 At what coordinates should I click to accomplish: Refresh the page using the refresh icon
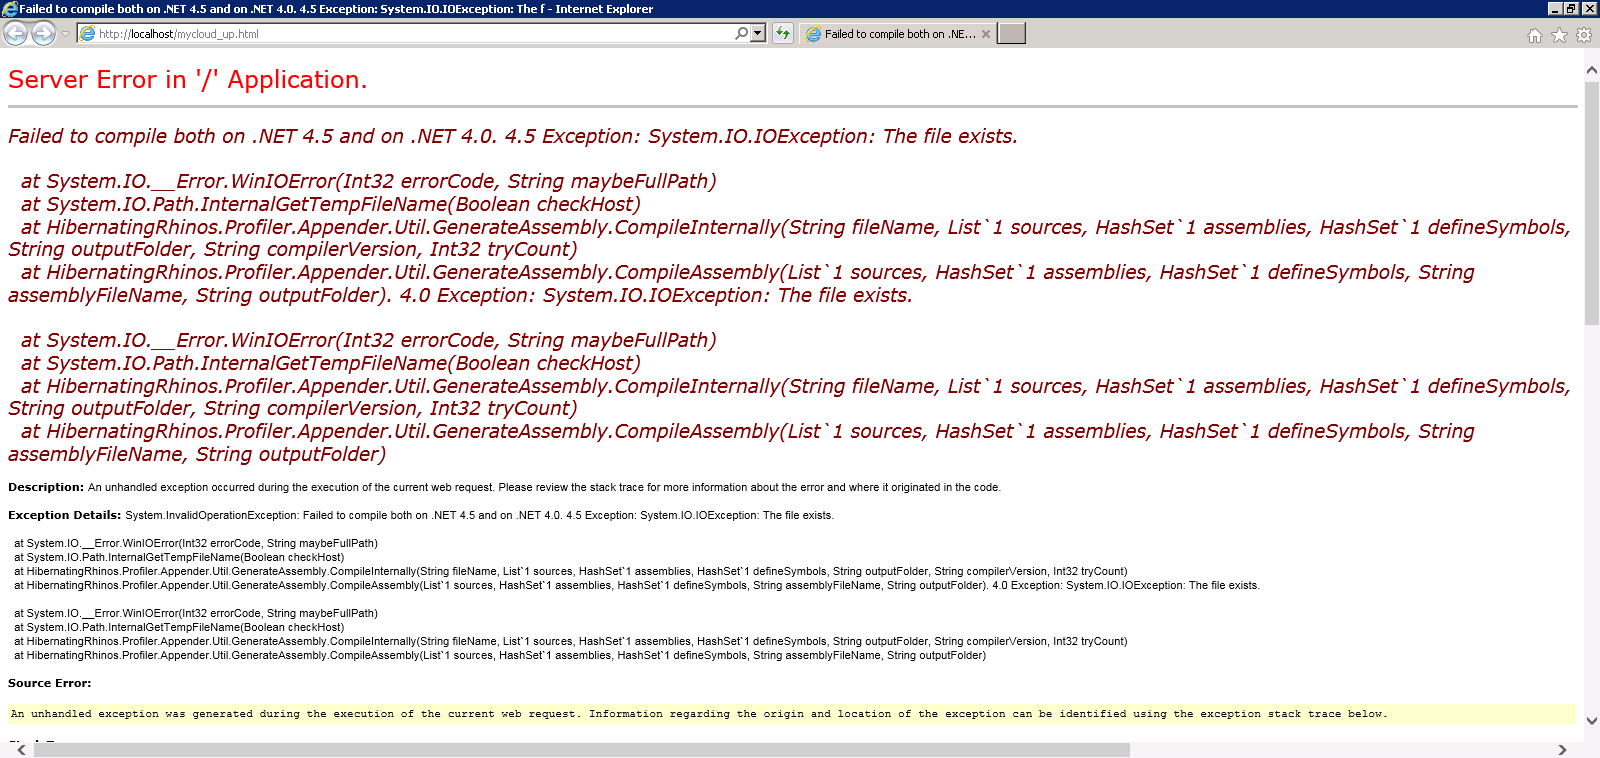coord(783,34)
